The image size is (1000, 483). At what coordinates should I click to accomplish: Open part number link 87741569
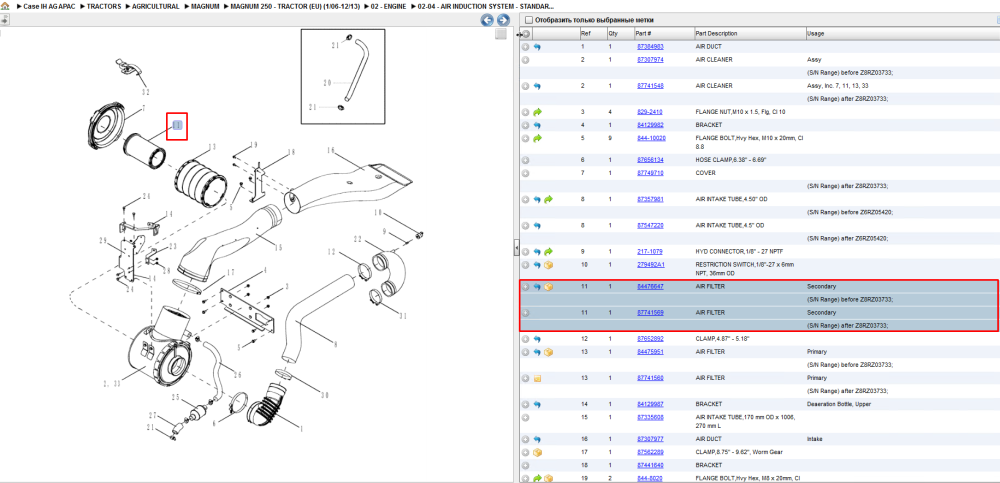650,313
